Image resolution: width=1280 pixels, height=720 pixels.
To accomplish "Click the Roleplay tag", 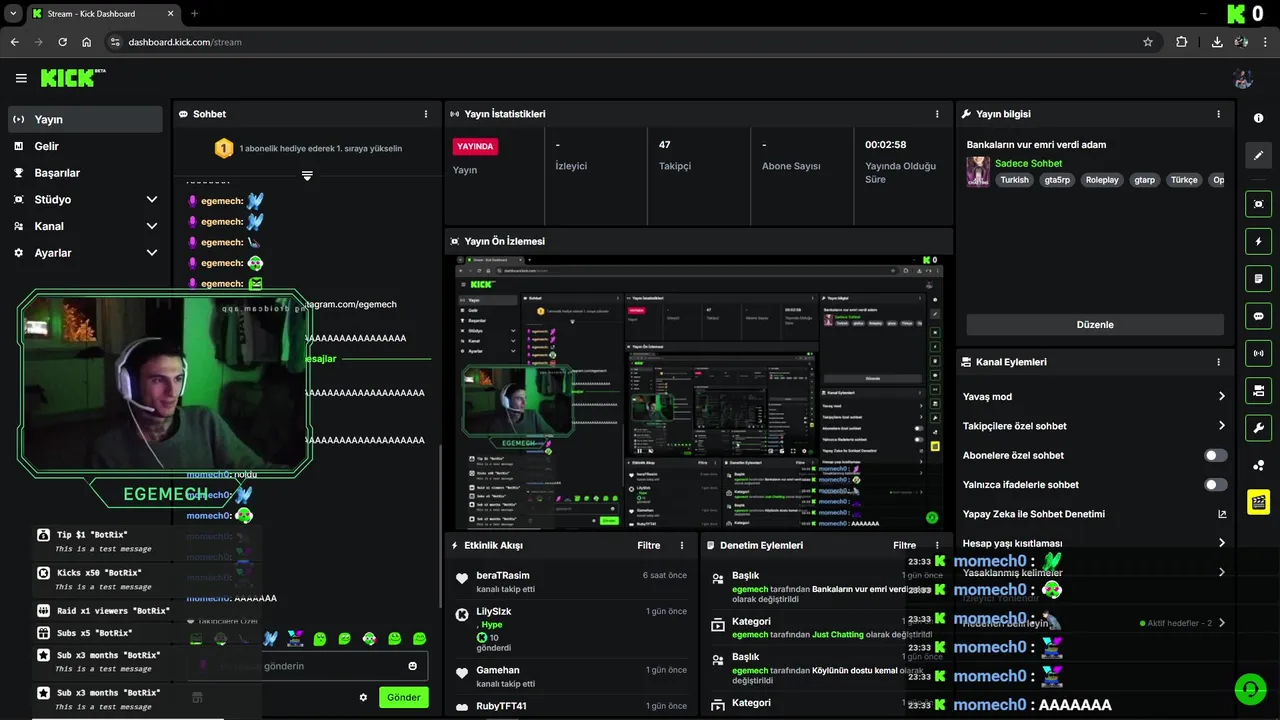I will pyautogui.click(x=1102, y=180).
